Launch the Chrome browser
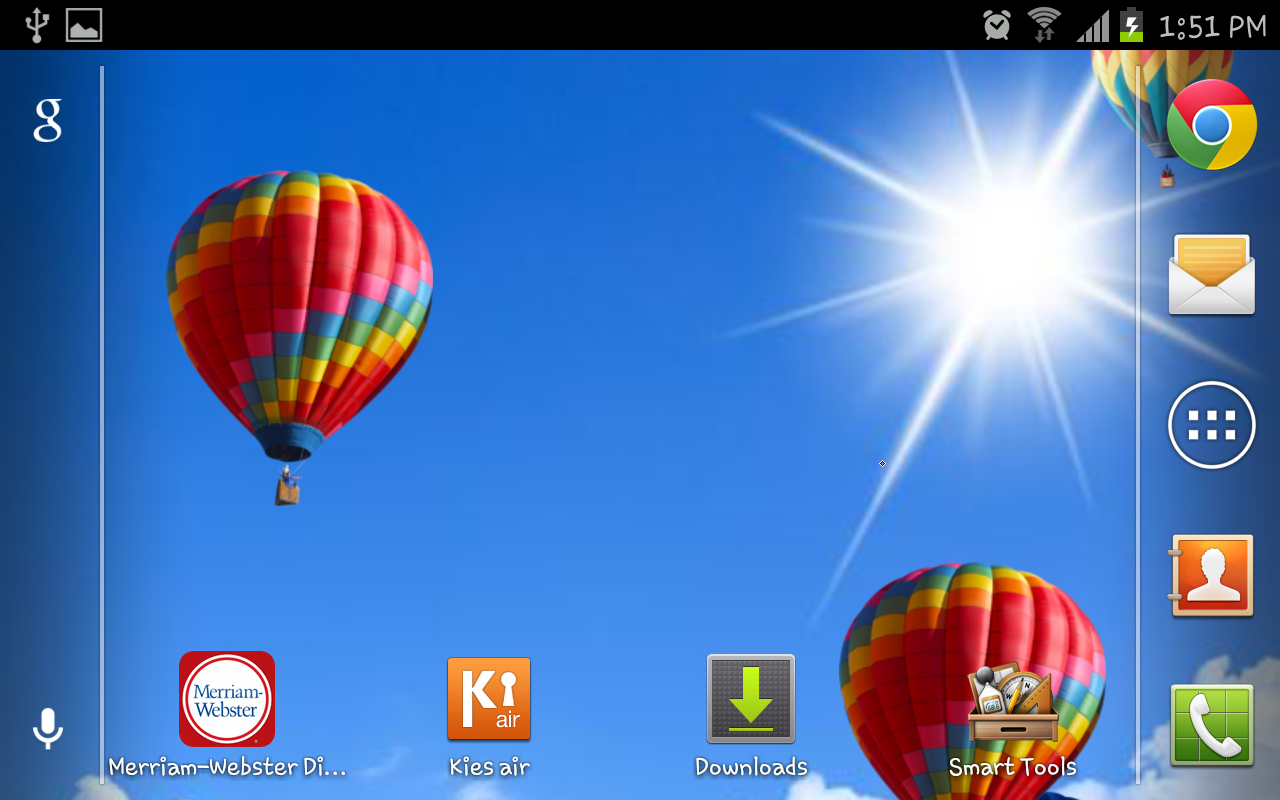The width and height of the screenshot is (1280, 800). click(1211, 125)
